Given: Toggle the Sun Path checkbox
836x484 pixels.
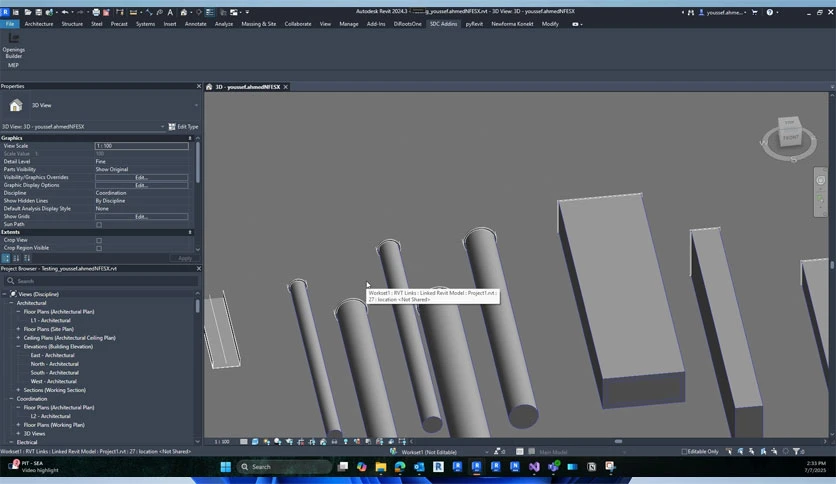Looking at the screenshot, I should (x=99, y=224).
